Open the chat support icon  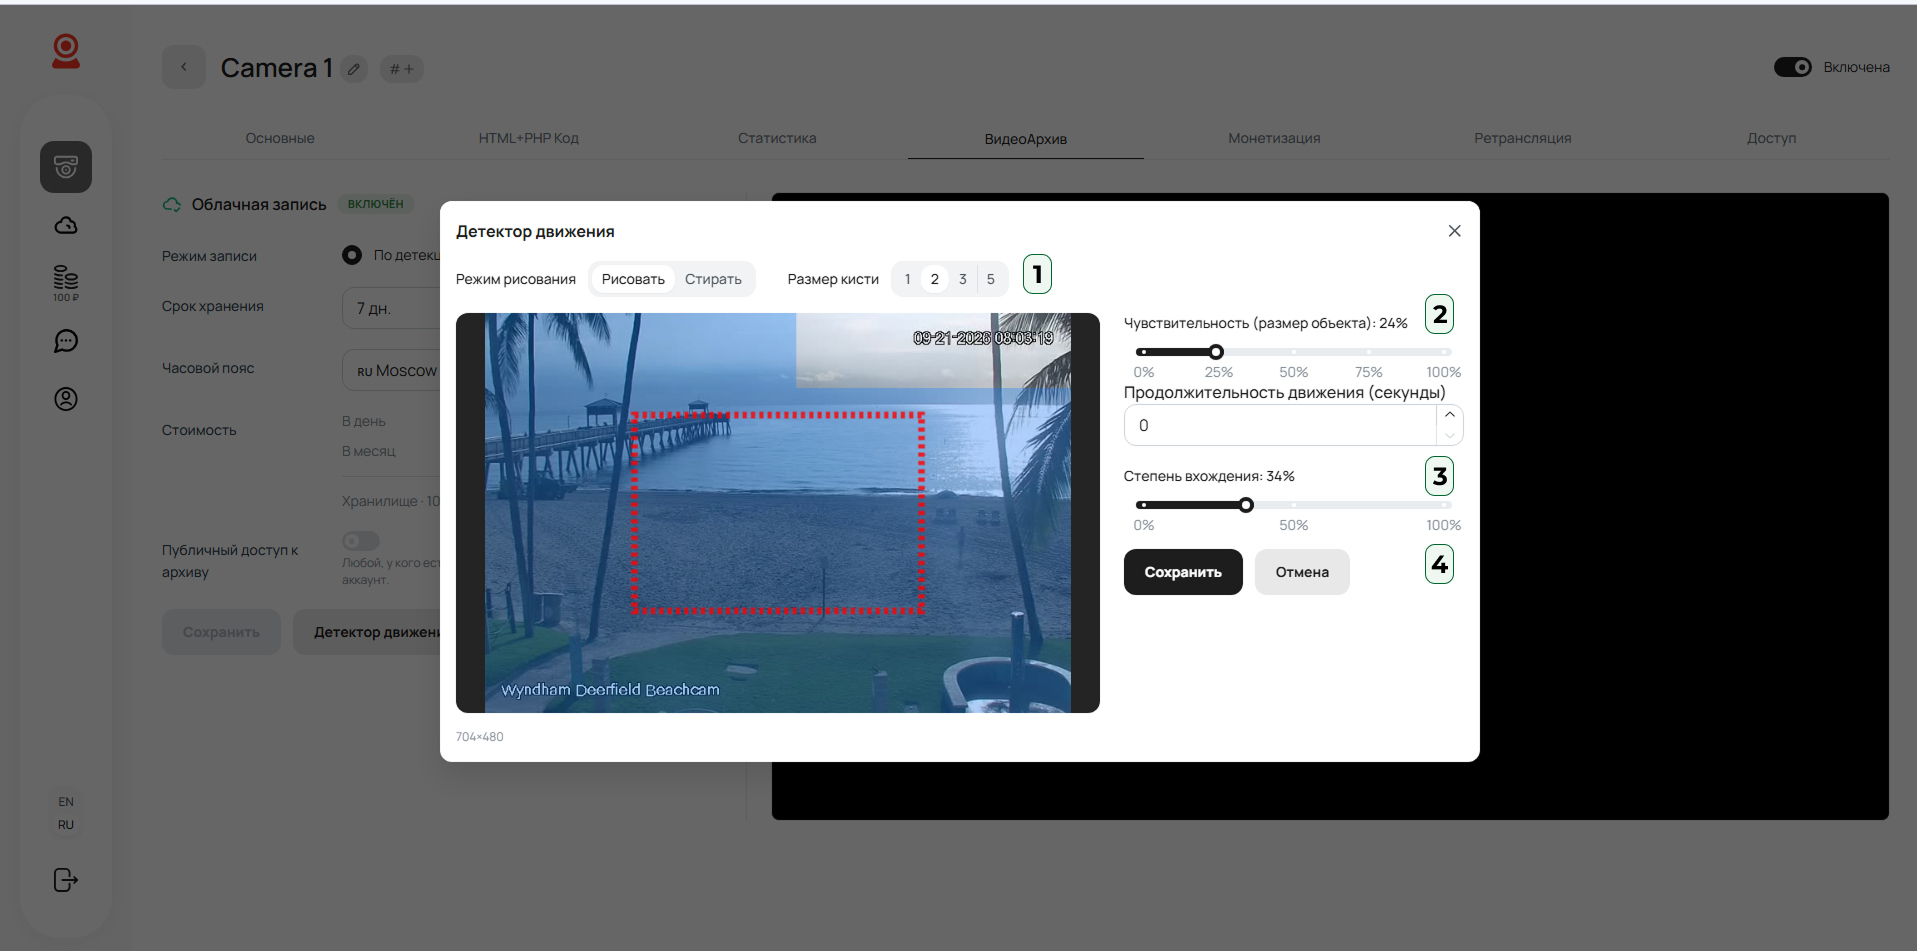(66, 341)
